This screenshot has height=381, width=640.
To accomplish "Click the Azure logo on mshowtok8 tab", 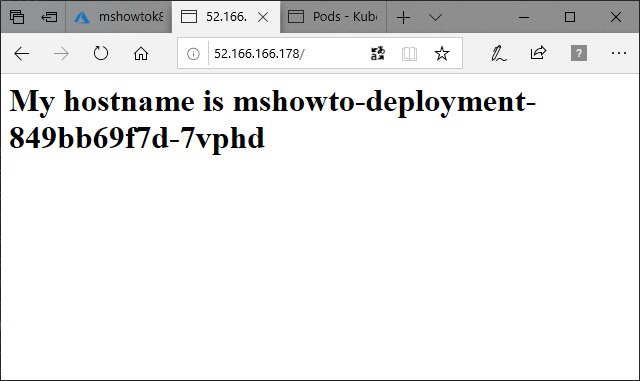I will coord(82,17).
